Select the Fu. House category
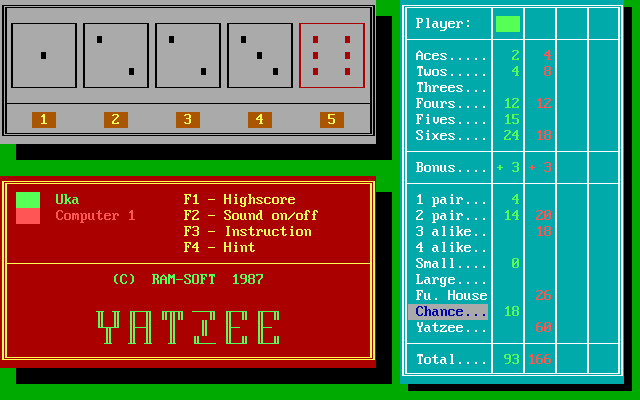 (x=451, y=296)
